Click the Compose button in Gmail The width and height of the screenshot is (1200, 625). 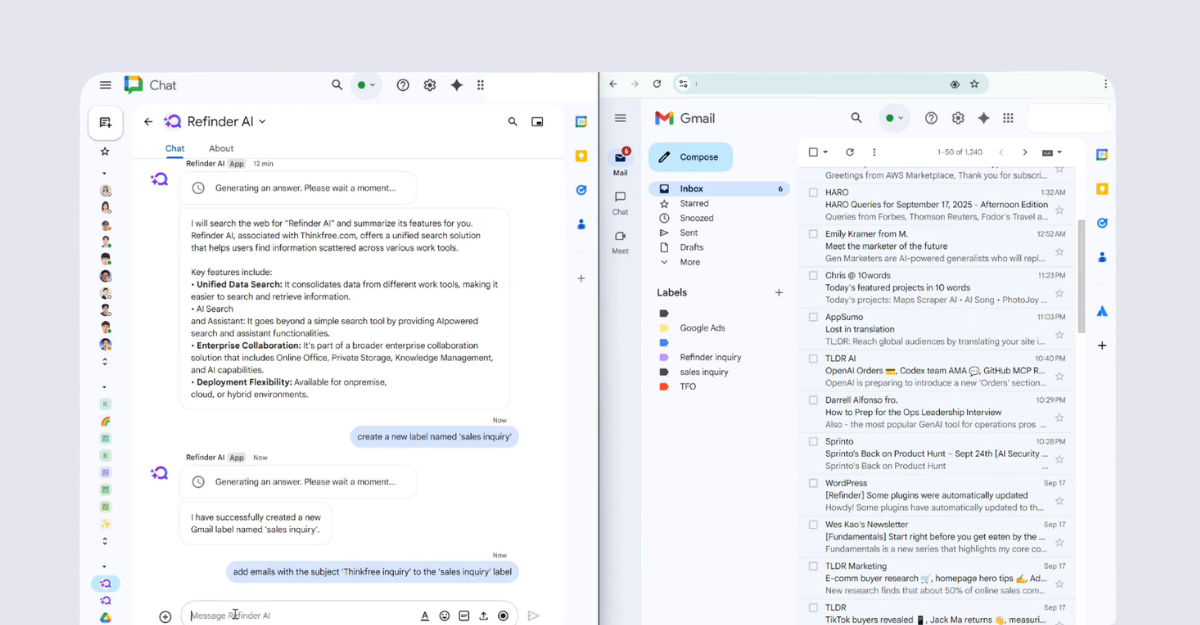tap(690, 157)
